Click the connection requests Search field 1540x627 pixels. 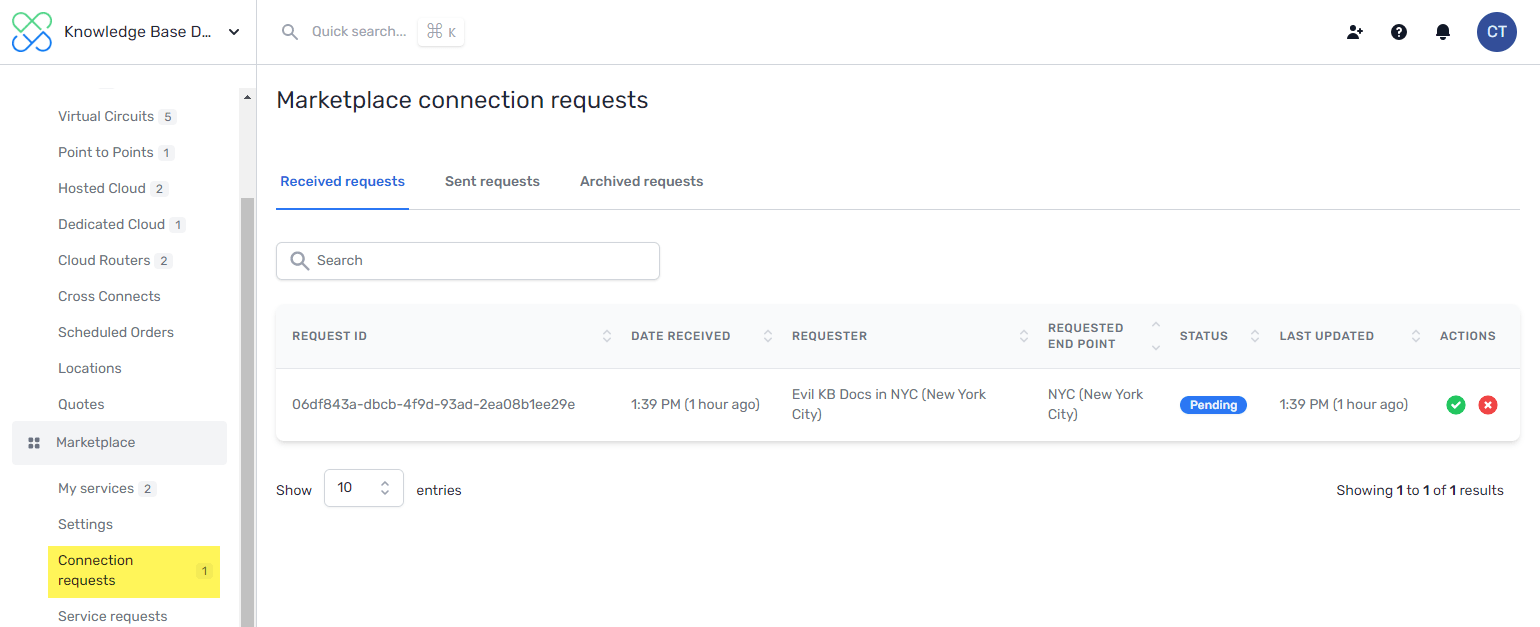[468, 261]
